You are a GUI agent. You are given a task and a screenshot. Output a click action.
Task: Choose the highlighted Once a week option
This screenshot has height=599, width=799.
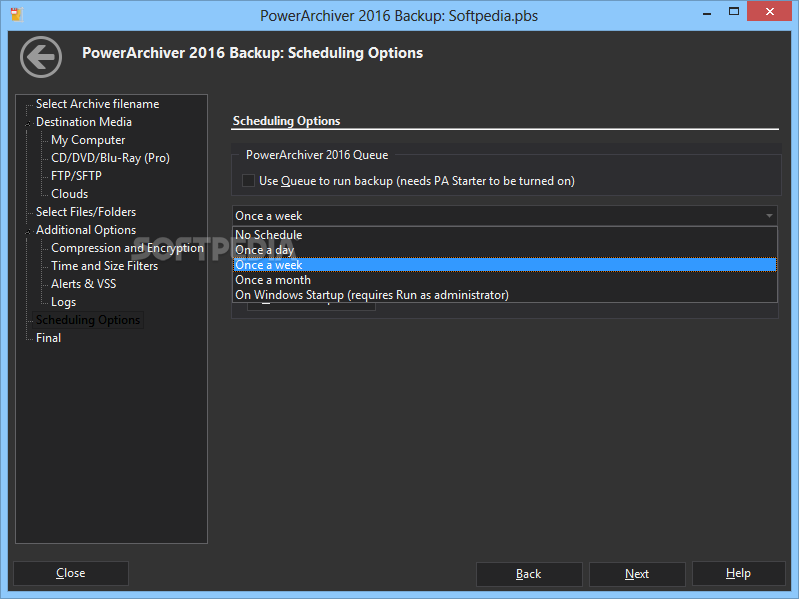[504, 265]
